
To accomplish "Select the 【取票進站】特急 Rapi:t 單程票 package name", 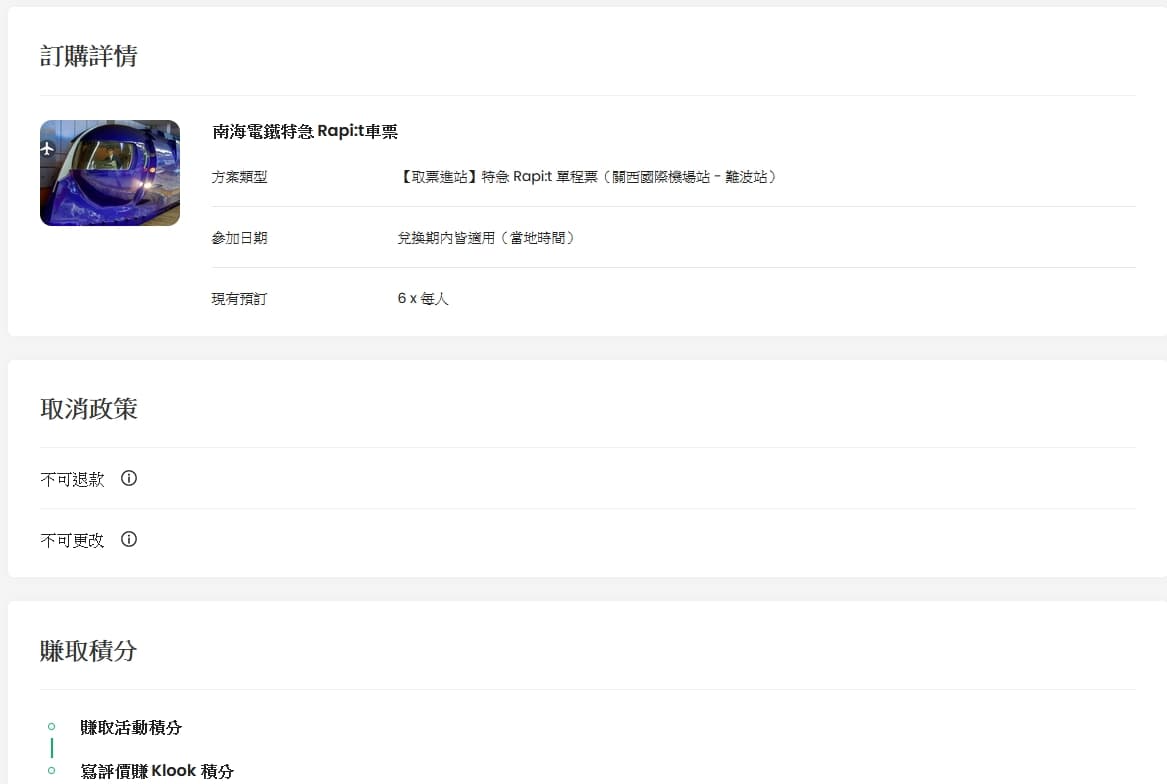I will coord(588,176).
